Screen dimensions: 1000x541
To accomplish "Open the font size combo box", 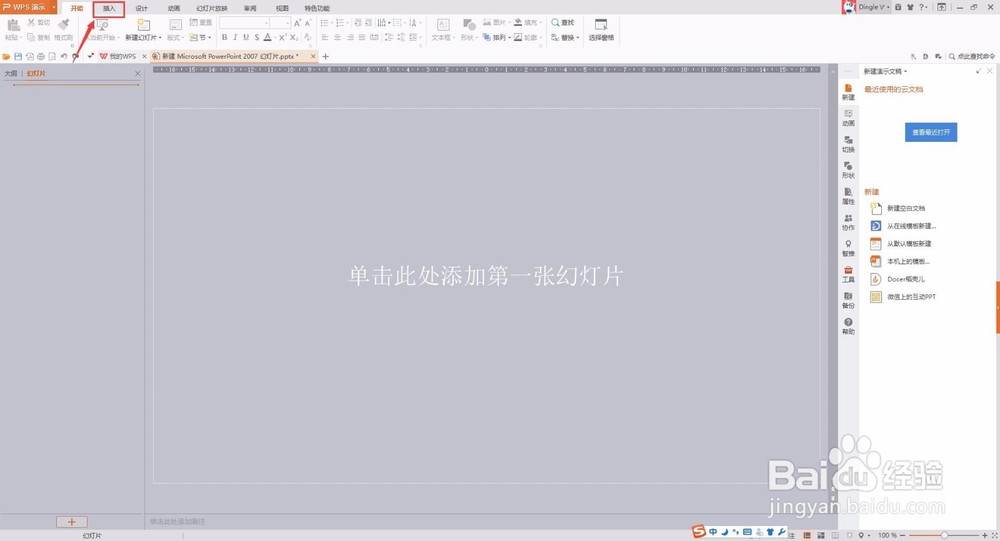I will pyautogui.click(x=280, y=23).
